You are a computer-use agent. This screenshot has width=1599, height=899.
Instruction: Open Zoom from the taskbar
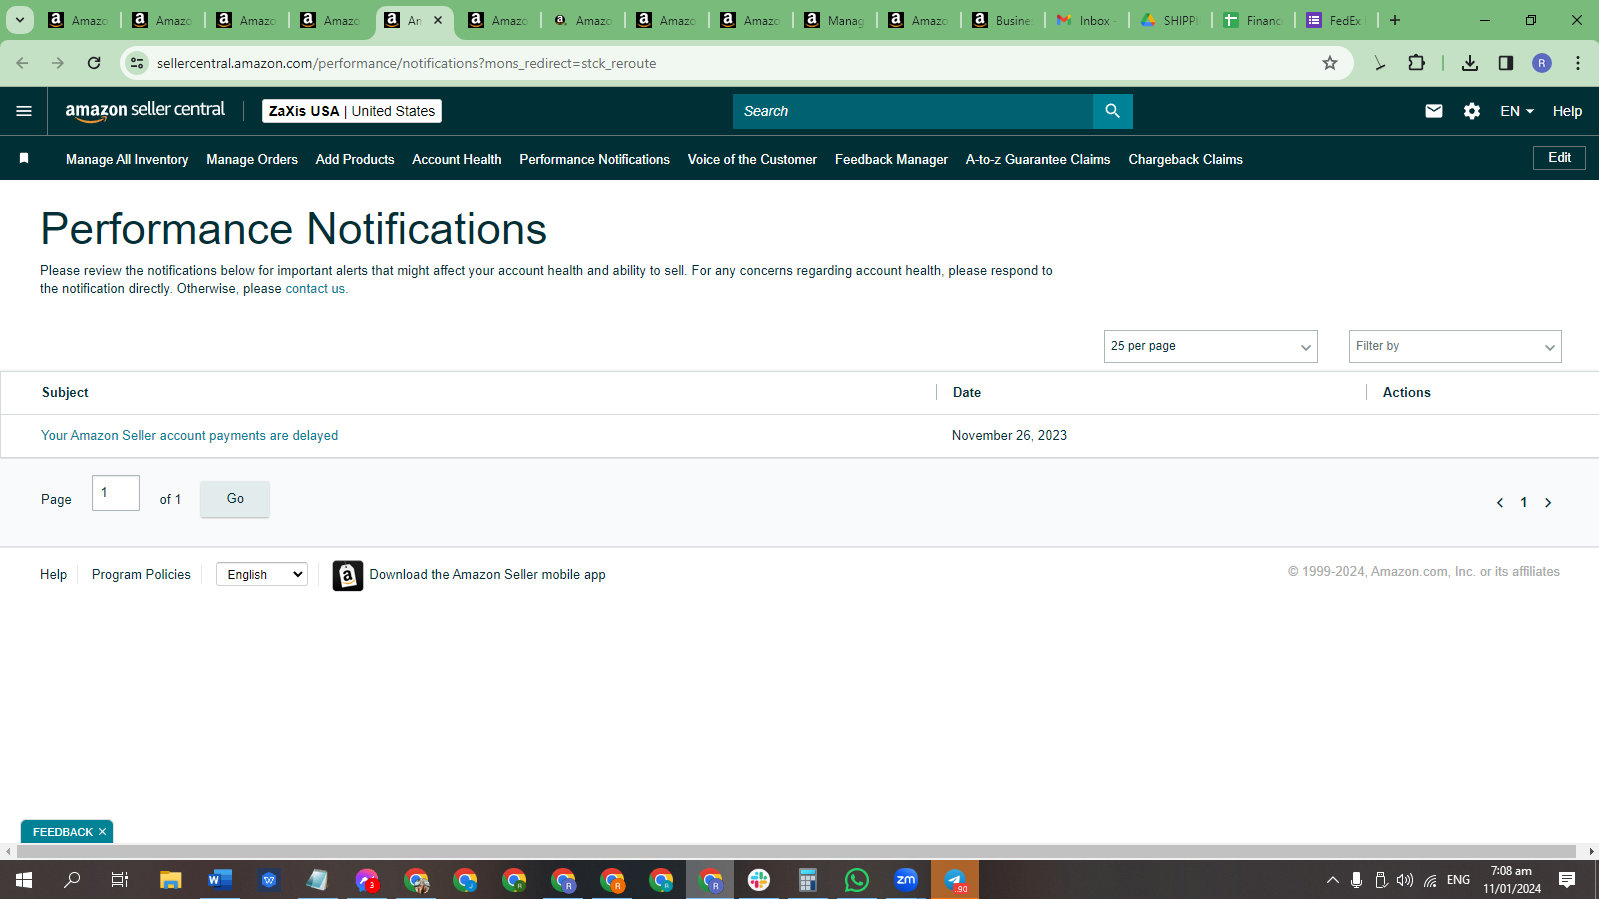click(906, 880)
